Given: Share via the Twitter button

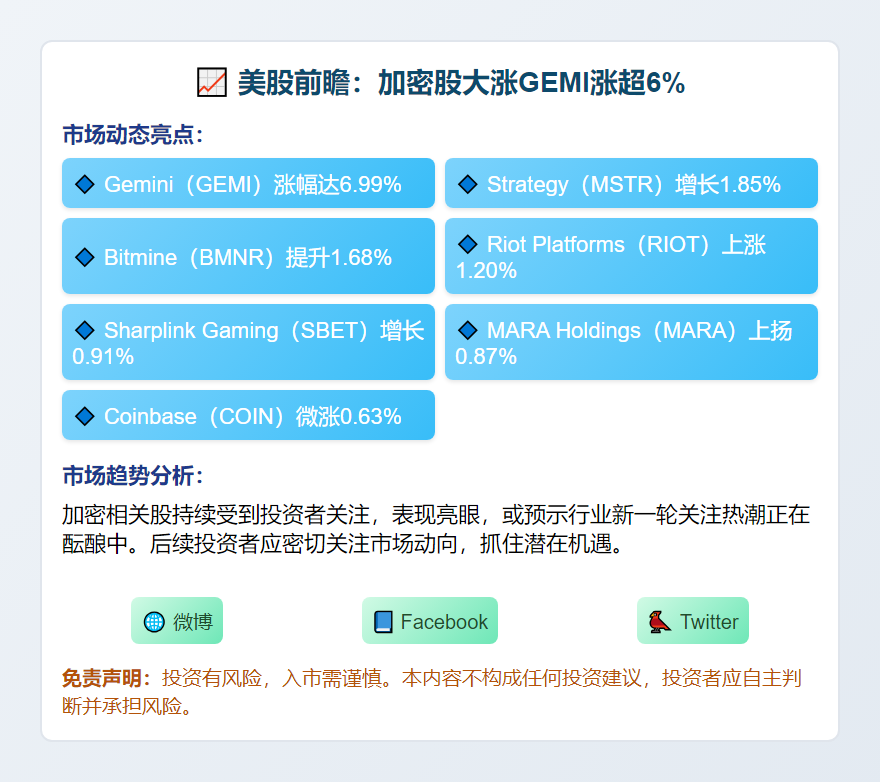Looking at the screenshot, I should tap(693, 621).
